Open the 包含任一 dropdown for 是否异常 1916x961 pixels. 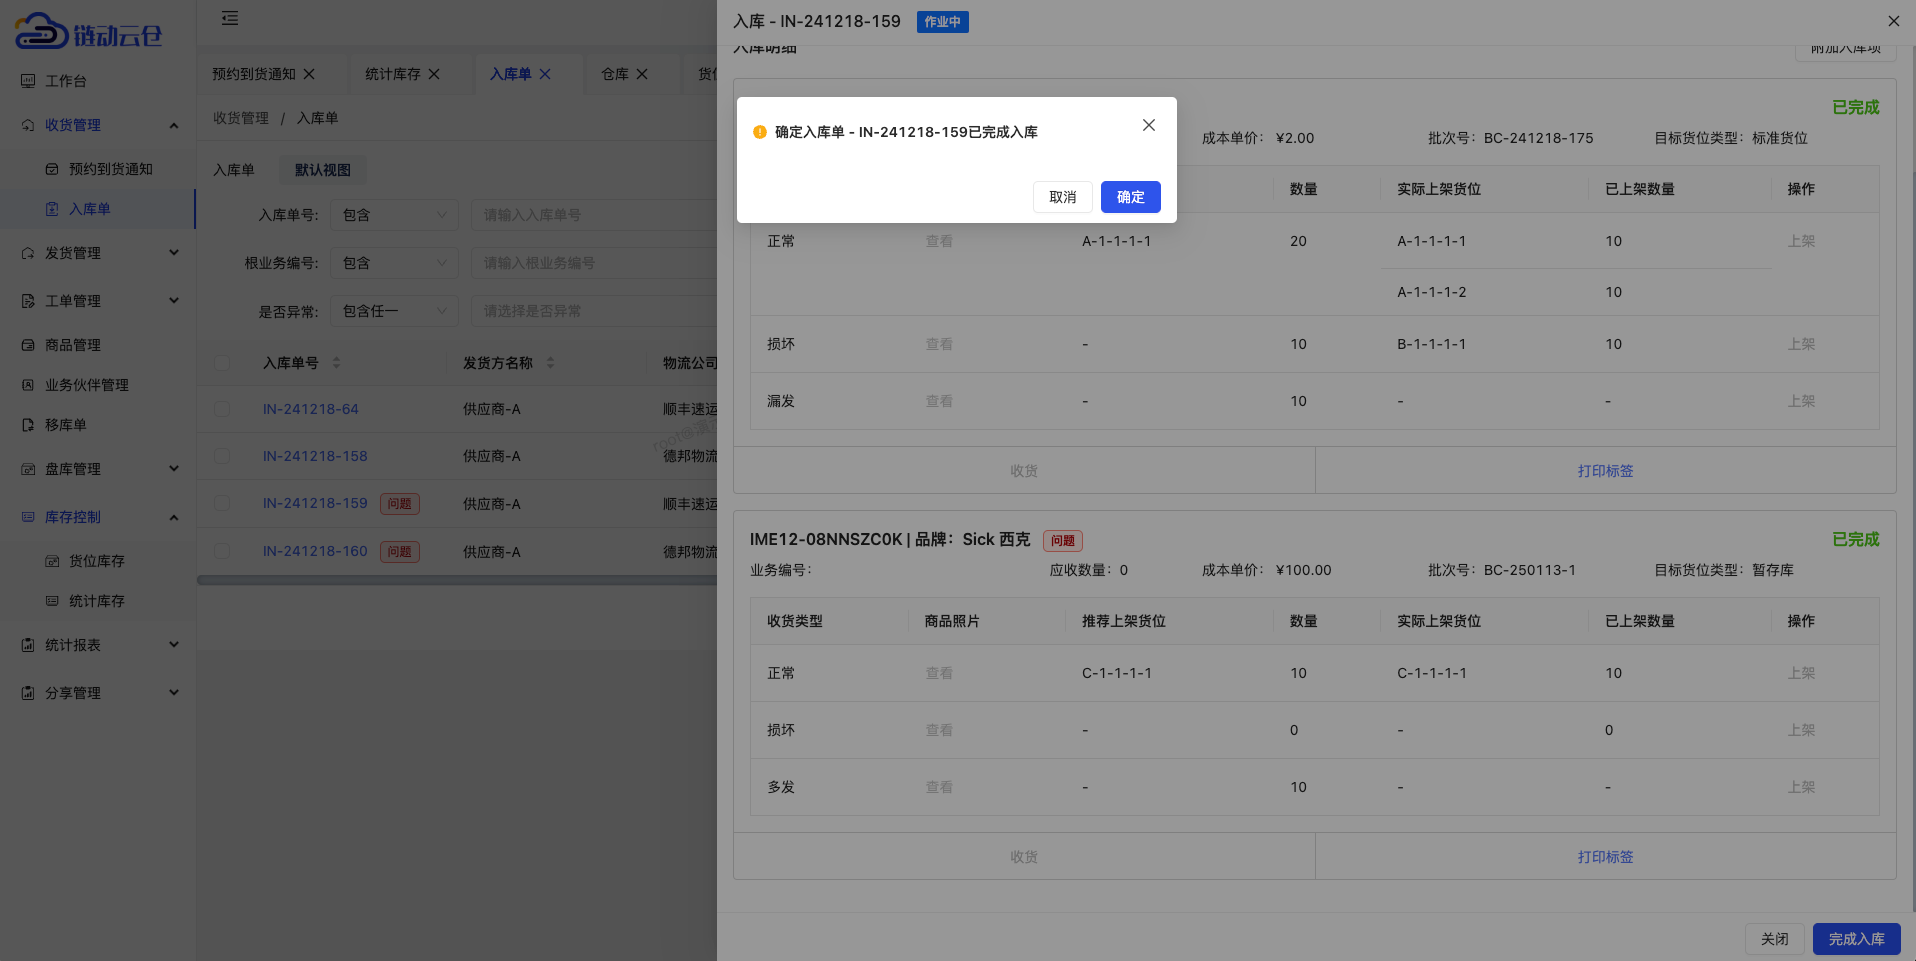click(394, 310)
